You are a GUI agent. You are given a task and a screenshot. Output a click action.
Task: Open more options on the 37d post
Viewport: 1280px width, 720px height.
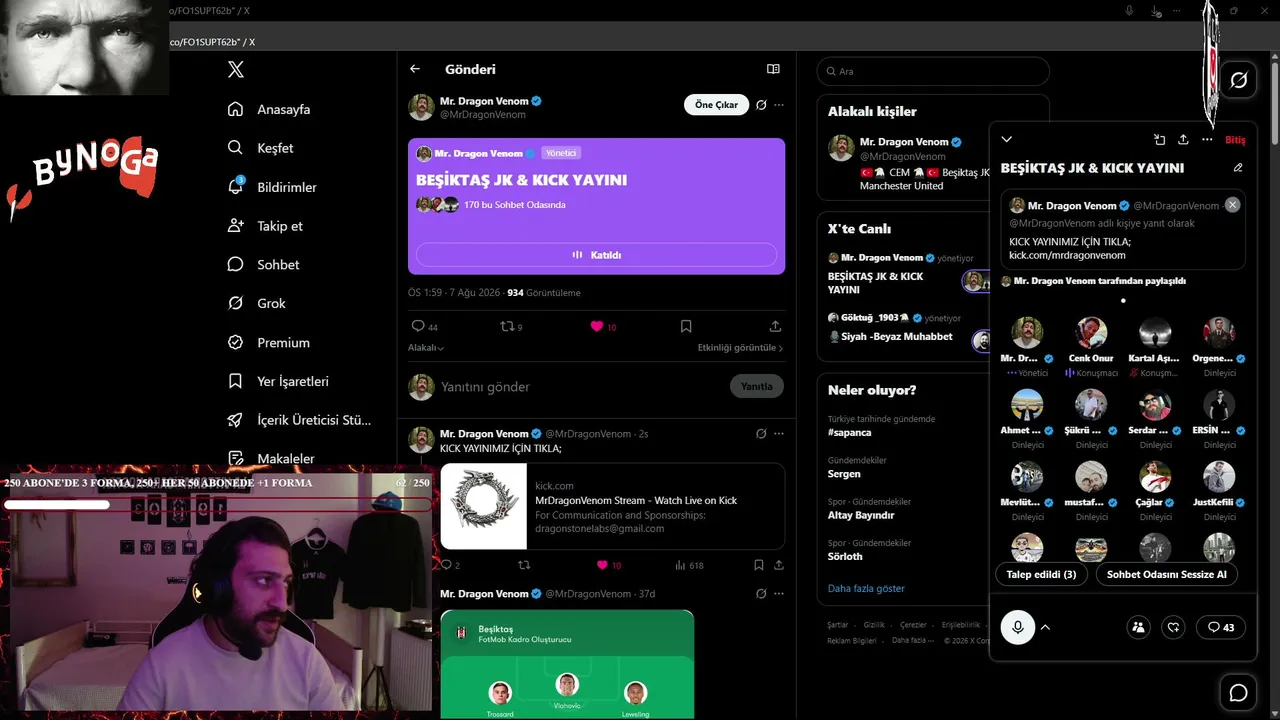pyautogui.click(x=779, y=594)
